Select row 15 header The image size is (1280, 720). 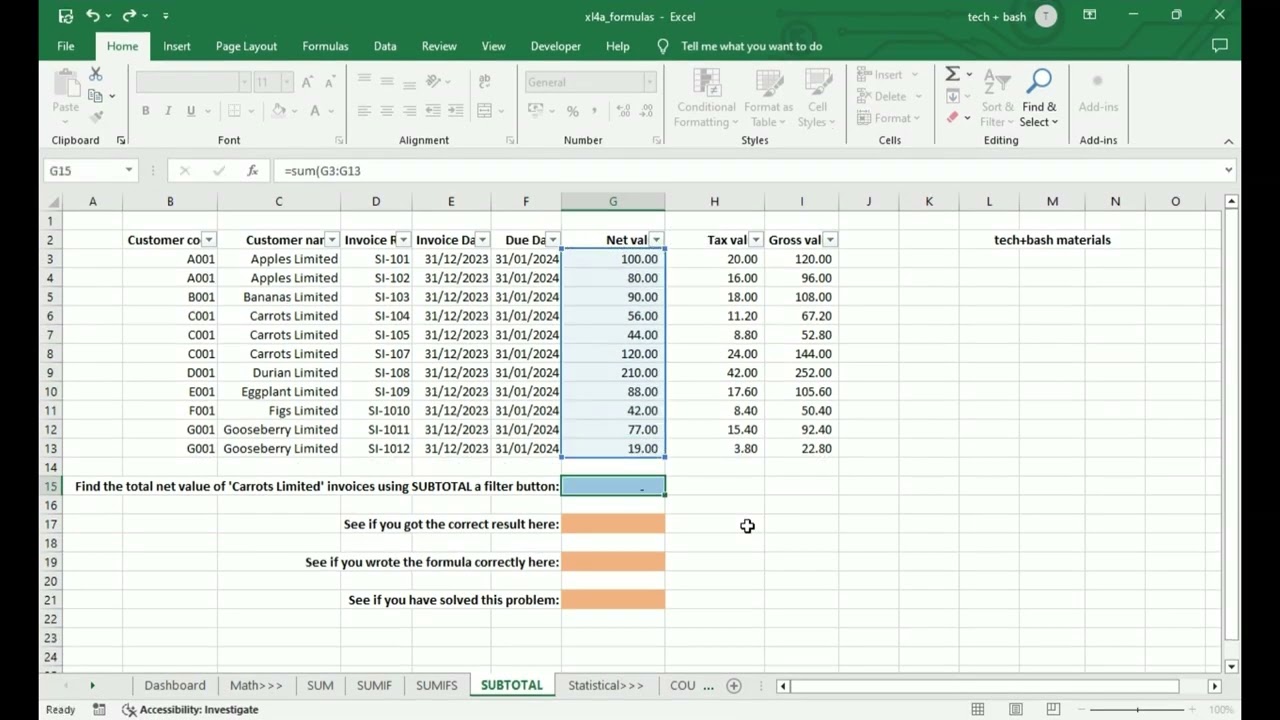point(51,486)
